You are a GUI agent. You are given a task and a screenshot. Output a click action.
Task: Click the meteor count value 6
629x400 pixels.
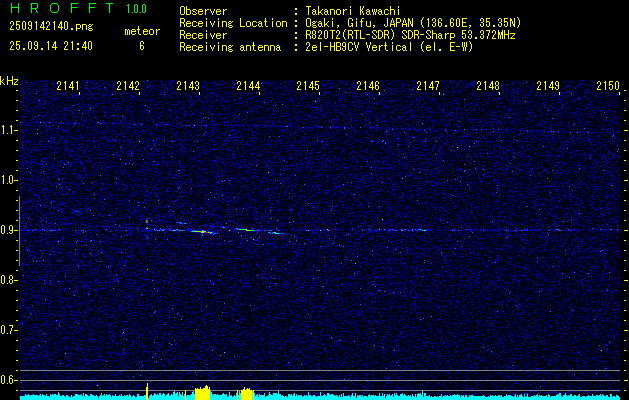142,46
